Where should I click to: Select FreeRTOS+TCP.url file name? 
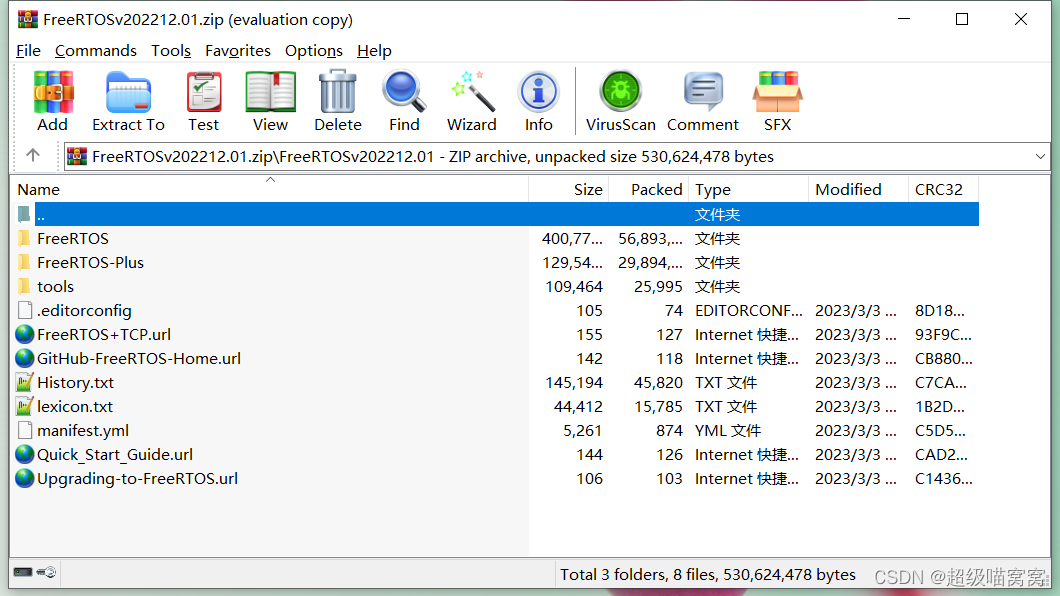click(x=104, y=334)
